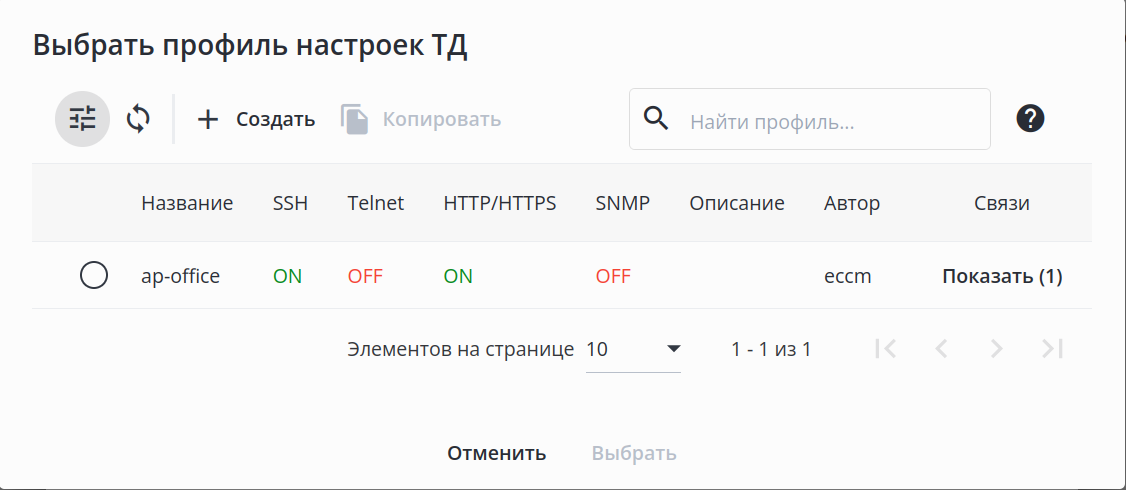Refresh the profile list
Image resolution: width=1126 pixels, height=490 pixels.
tap(138, 119)
